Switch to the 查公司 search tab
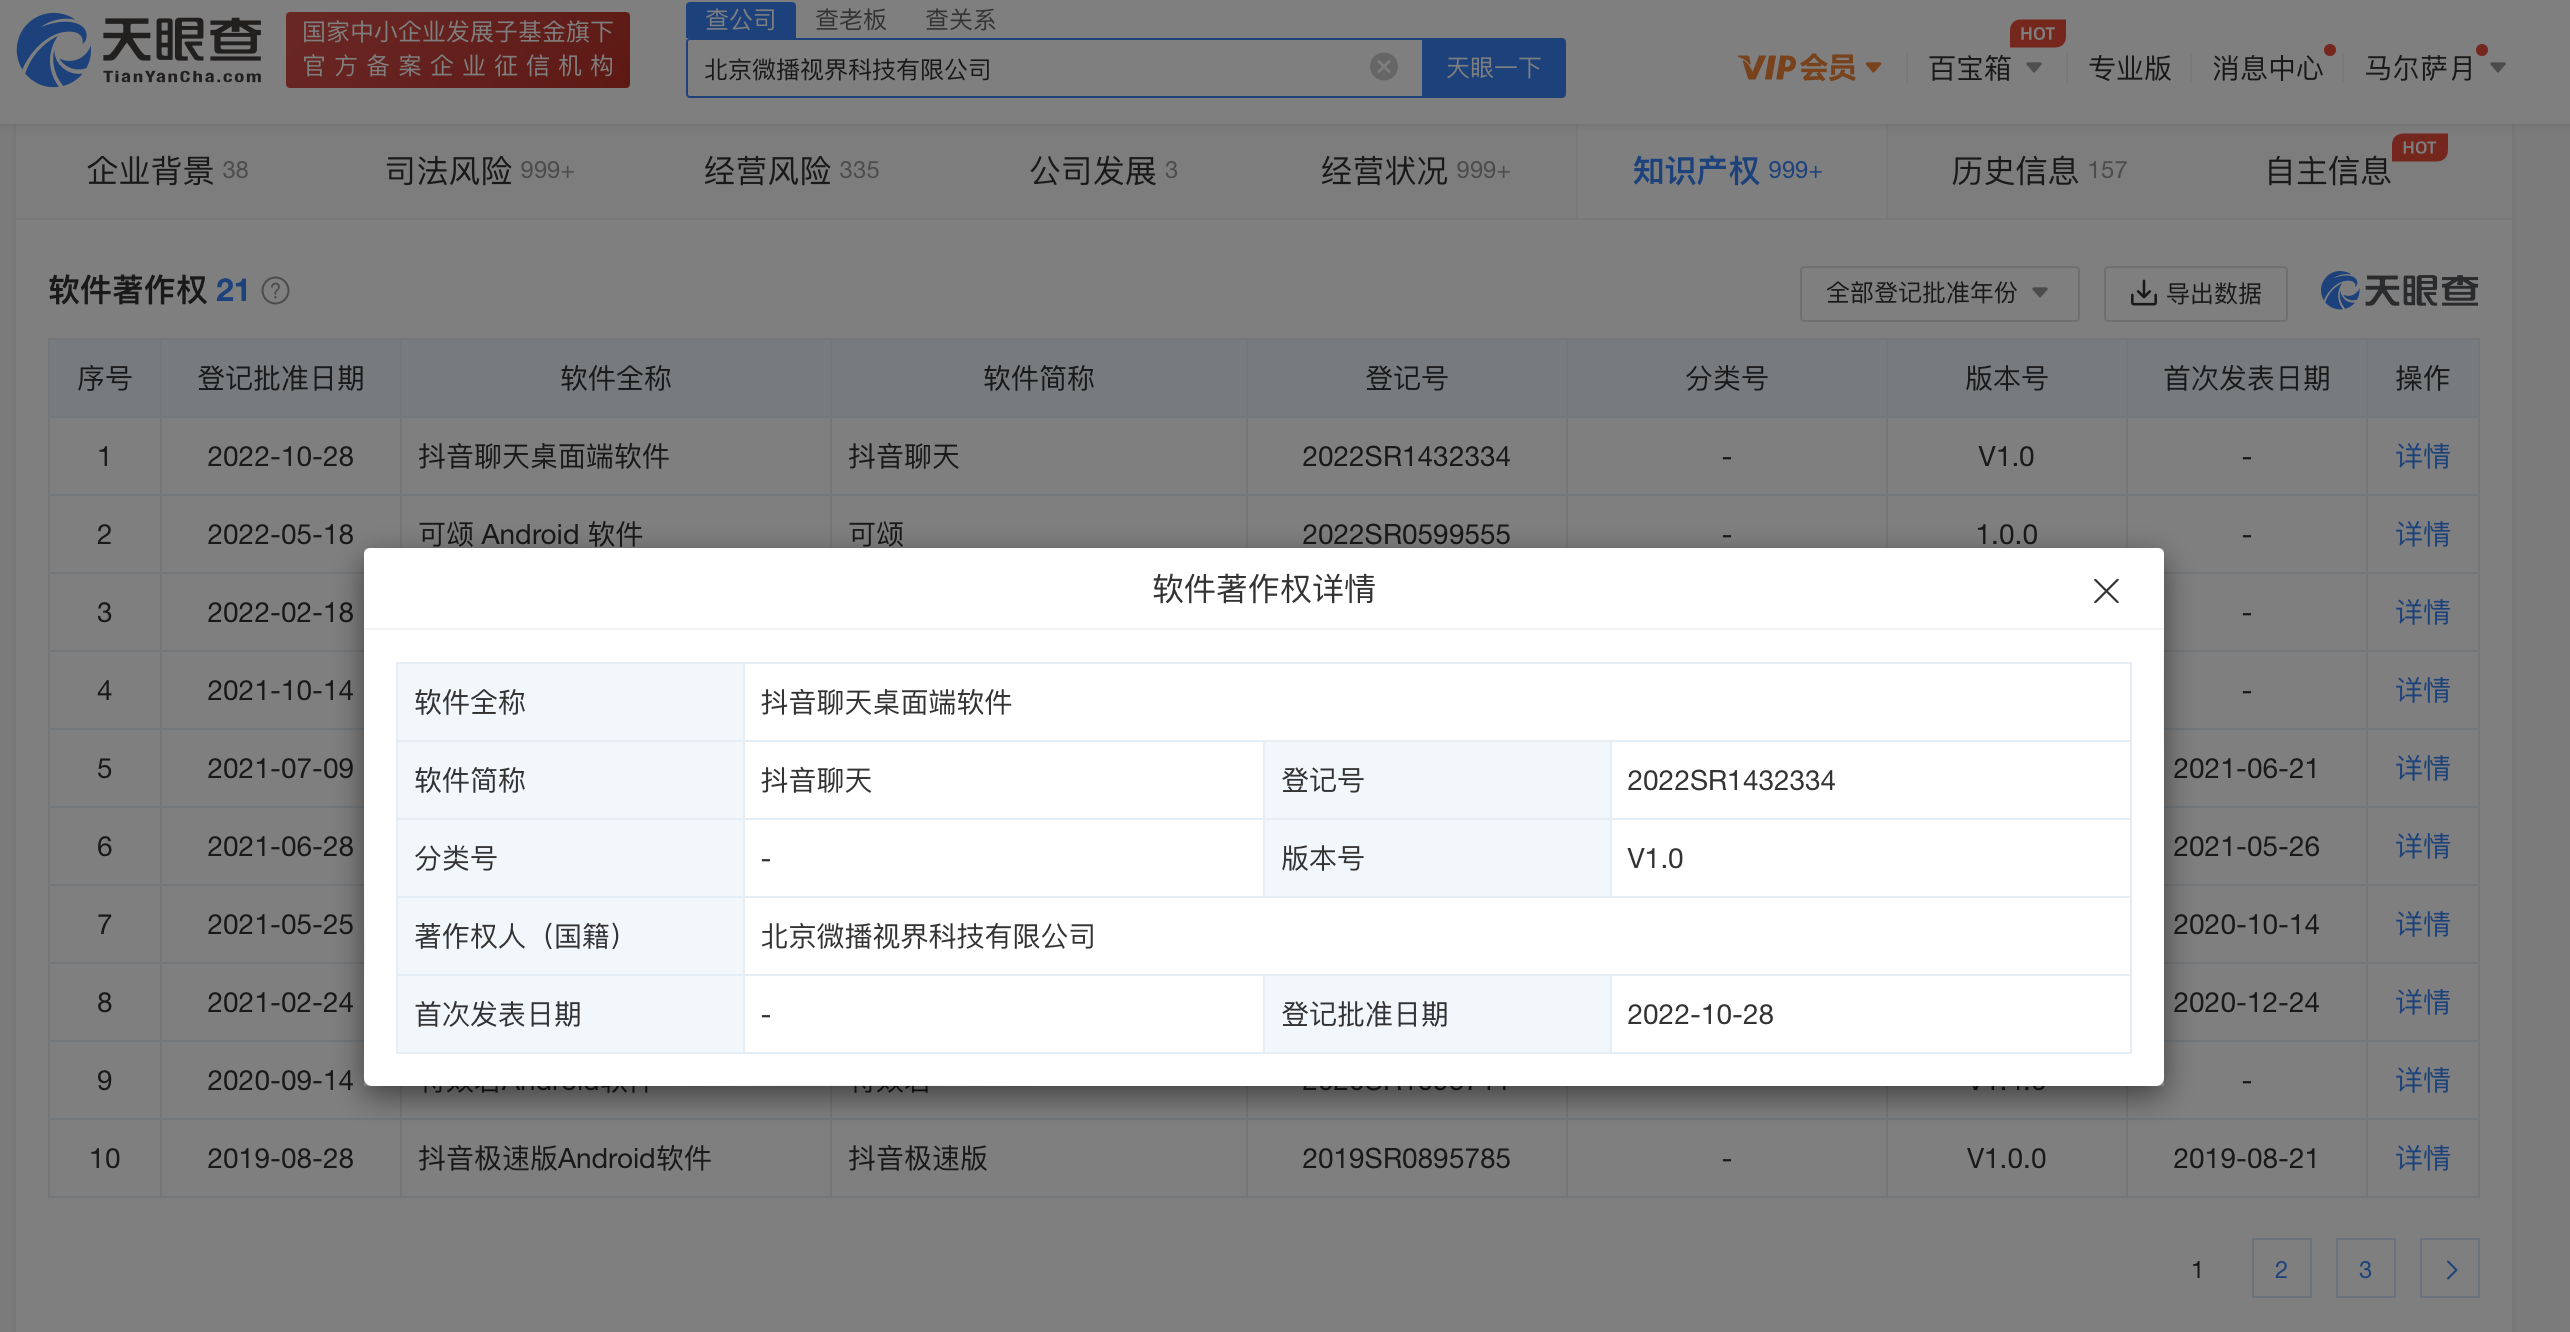 point(740,19)
